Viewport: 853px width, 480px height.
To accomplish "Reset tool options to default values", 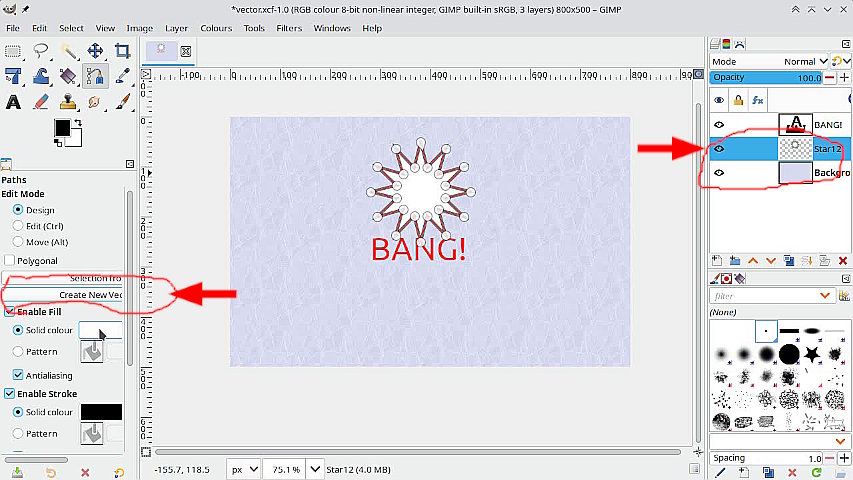I will click(119, 472).
